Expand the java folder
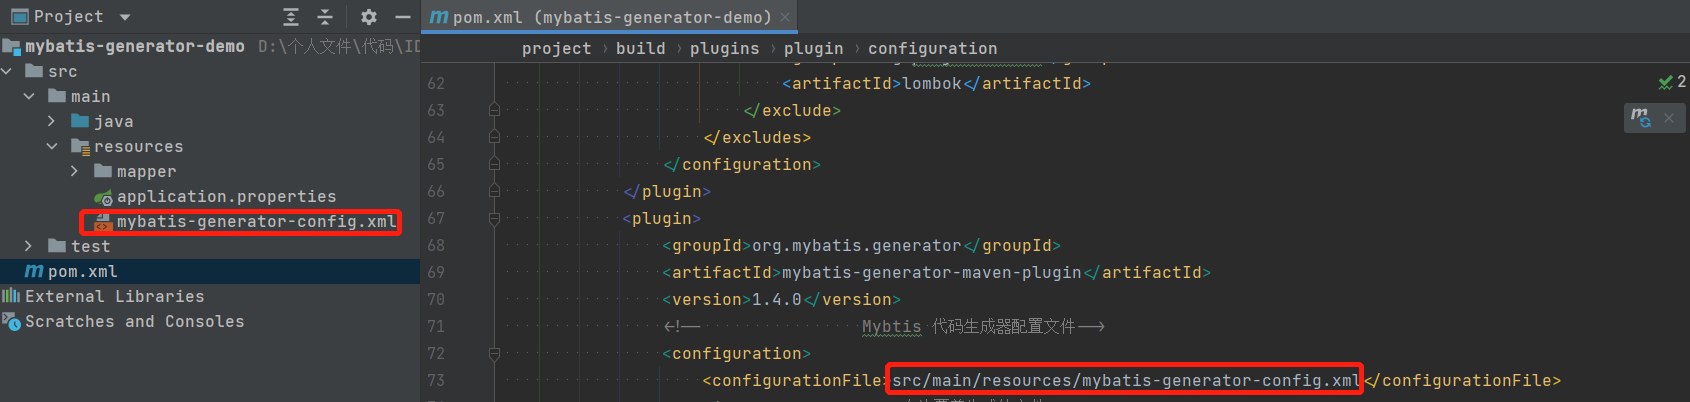The width and height of the screenshot is (1690, 402). tap(52, 121)
